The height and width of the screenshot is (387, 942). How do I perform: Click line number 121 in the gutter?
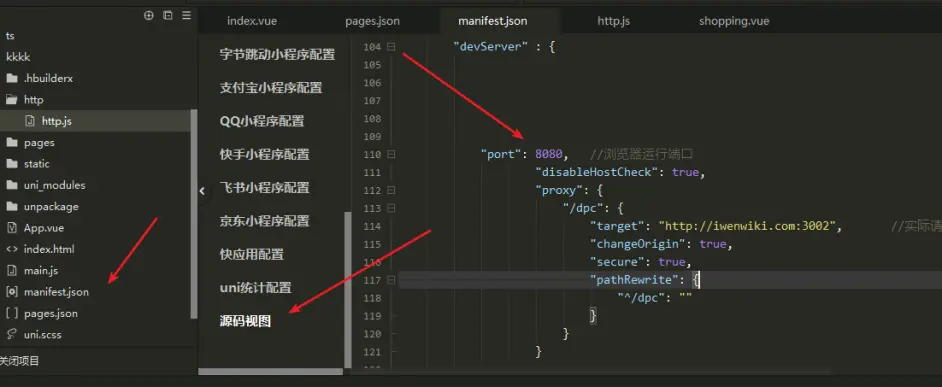coord(372,352)
